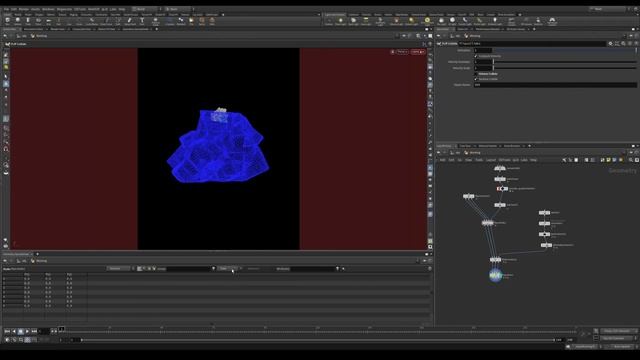Image resolution: width=640 pixels, height=360 pixels.
Task: Add a Point Light from shelf
Action: [340, 21]
